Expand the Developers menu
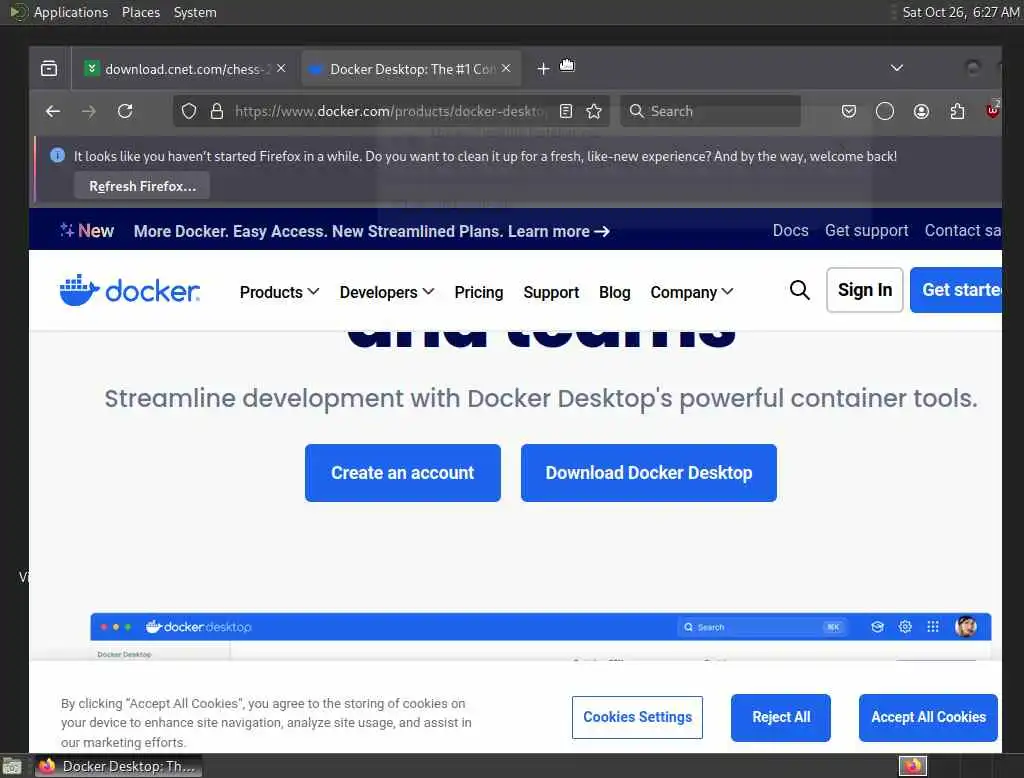Image resolution: width=1024 pixels, height=778 pixels. [387, 292]
